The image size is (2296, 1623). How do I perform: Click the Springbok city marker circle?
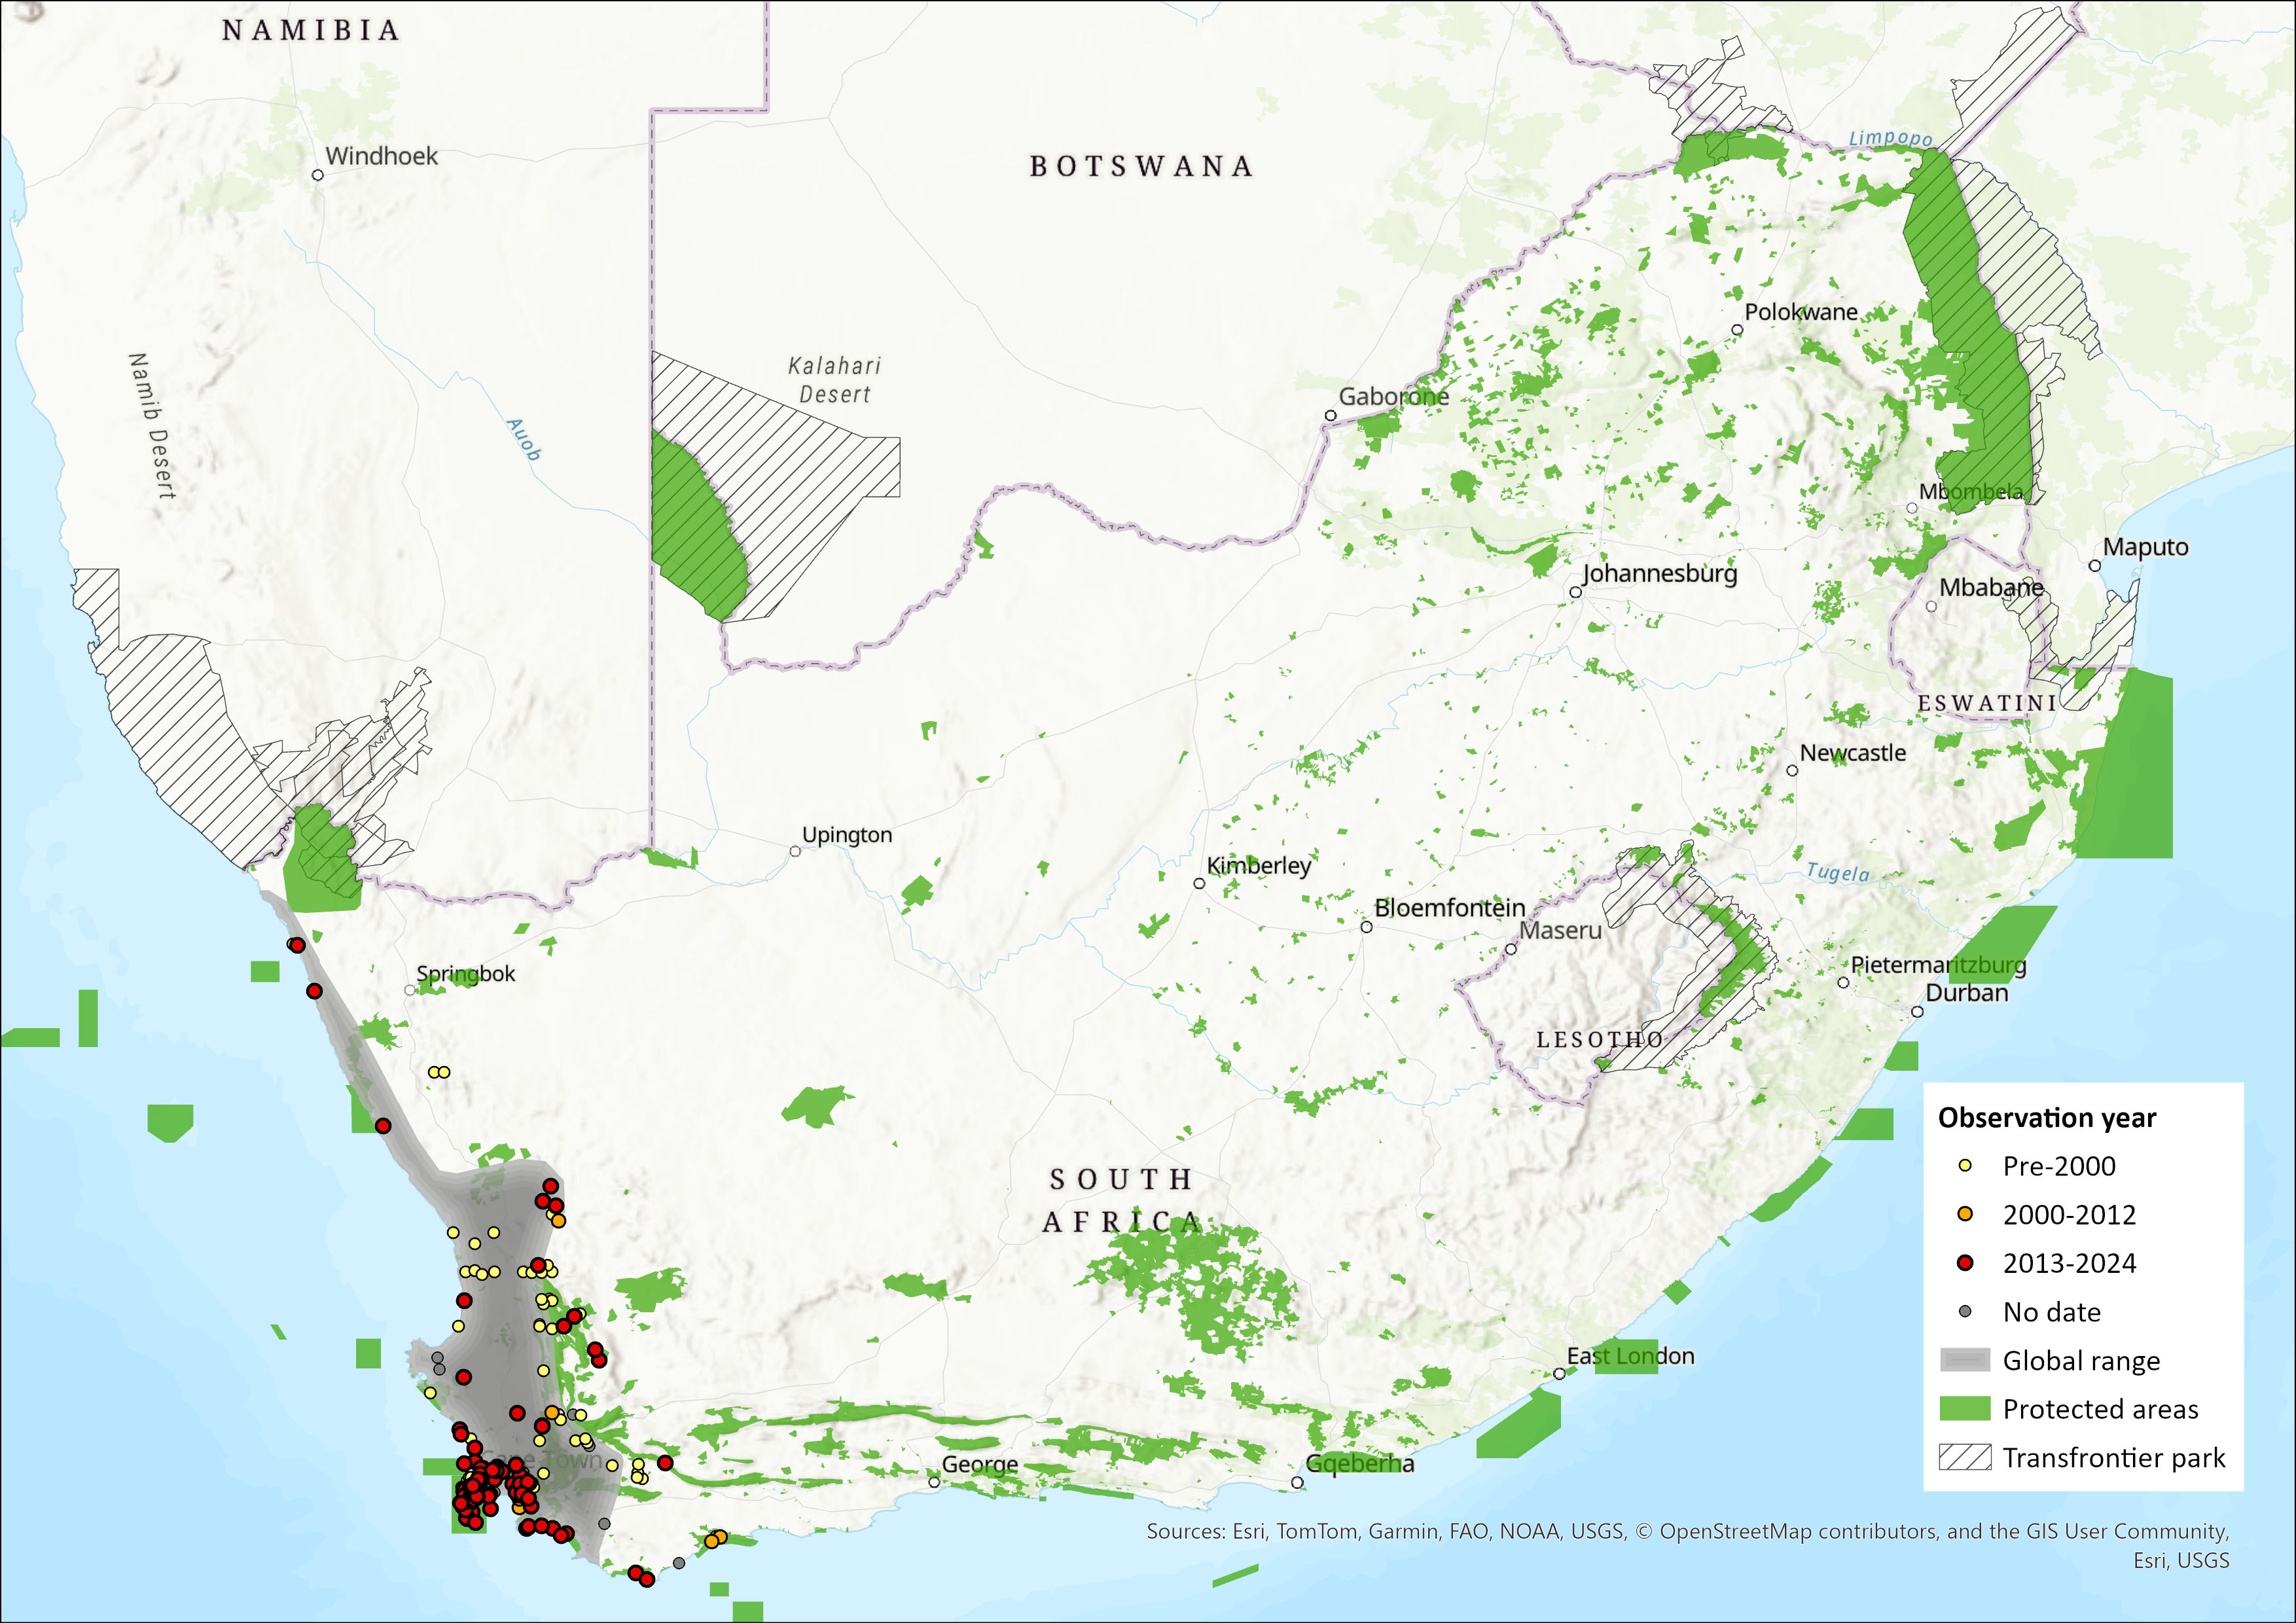(410, 990)
